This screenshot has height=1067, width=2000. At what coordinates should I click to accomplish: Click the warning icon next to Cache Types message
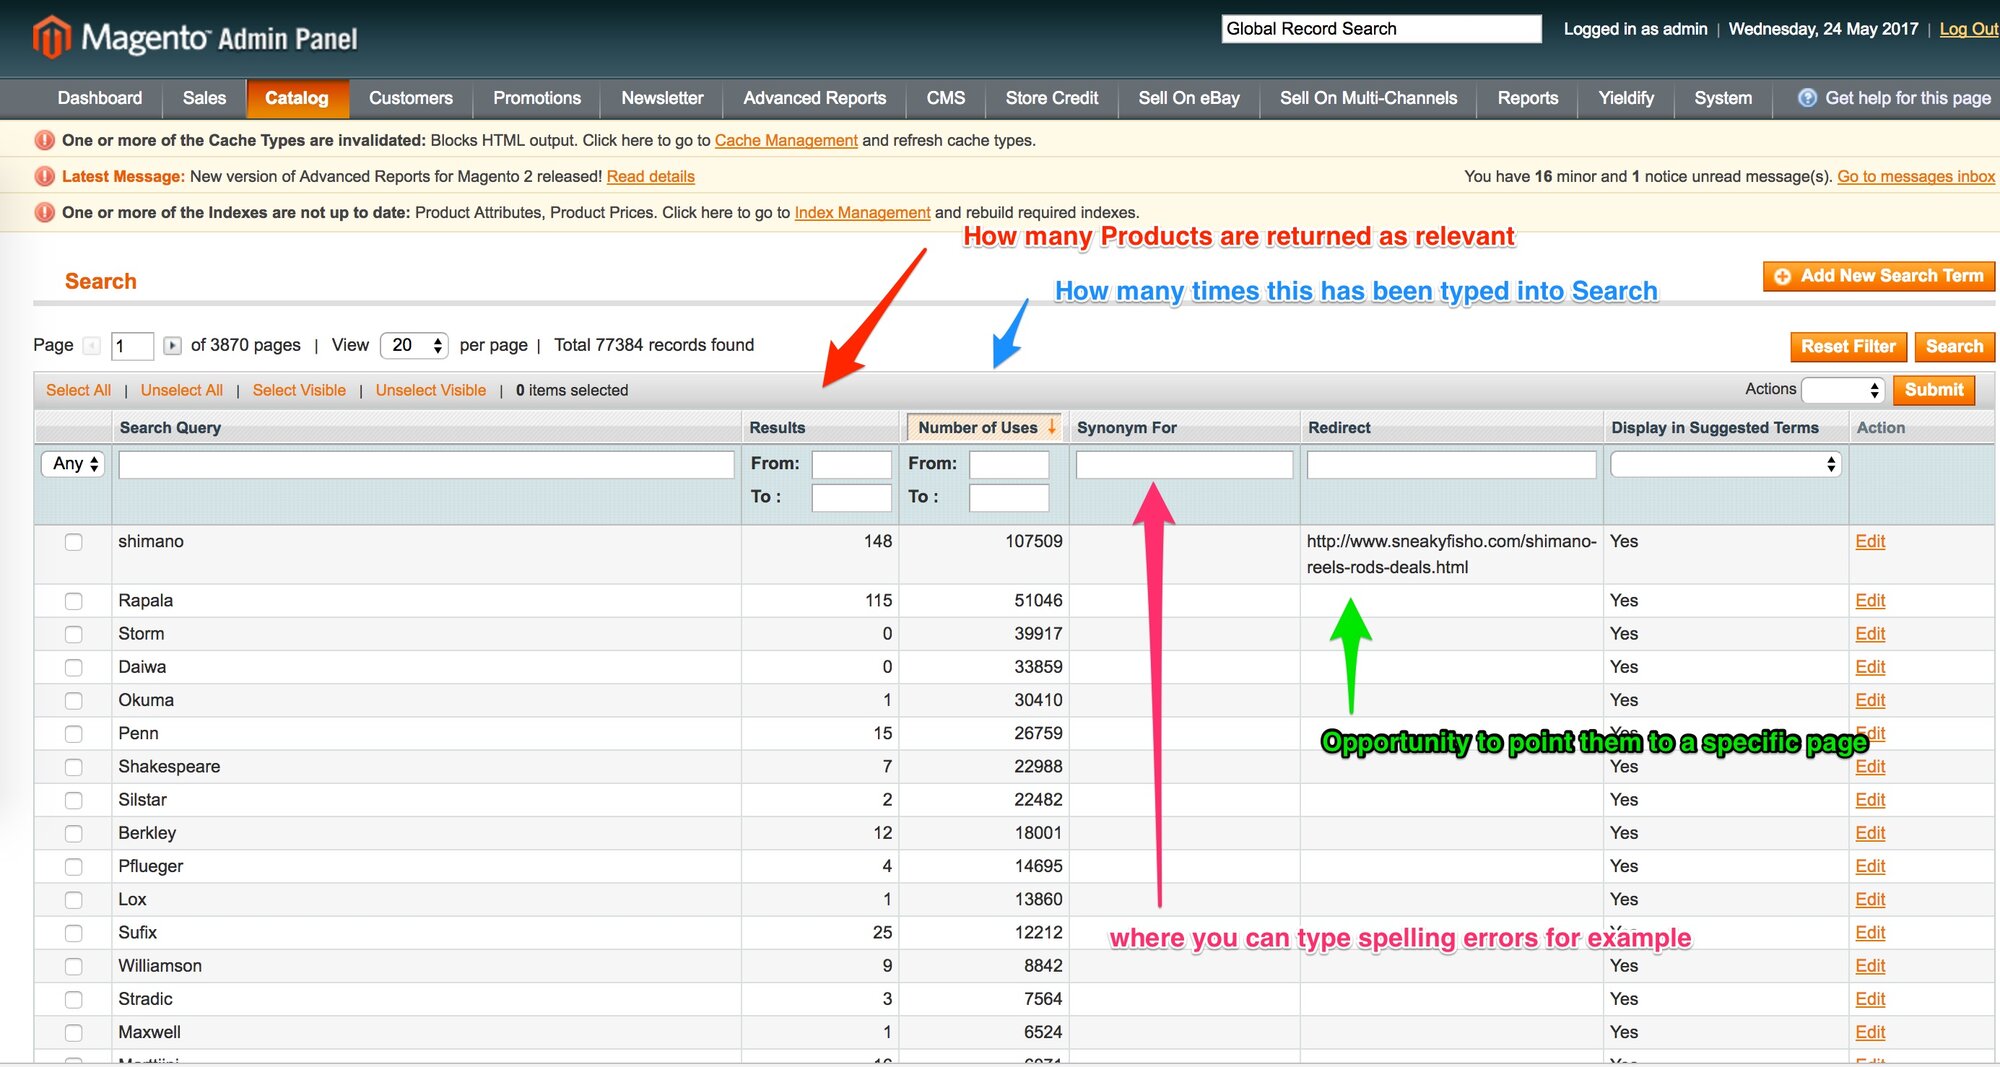[42, 140]
